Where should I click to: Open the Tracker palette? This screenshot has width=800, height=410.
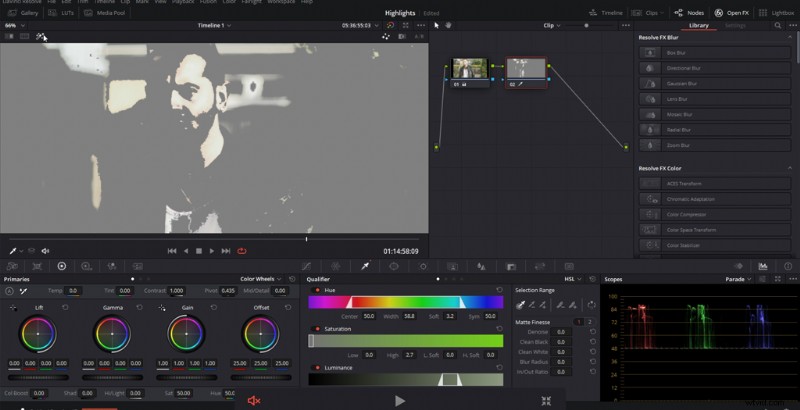[423, 266]
